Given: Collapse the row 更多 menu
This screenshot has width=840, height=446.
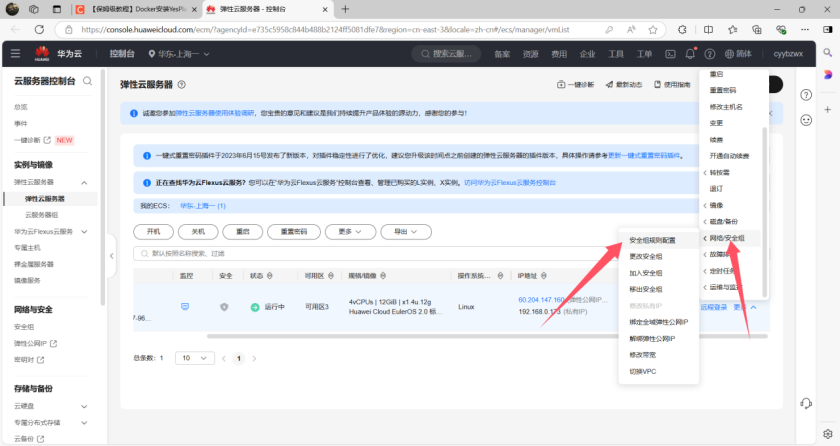Looking at the screenshot, I should click(745, 307).
